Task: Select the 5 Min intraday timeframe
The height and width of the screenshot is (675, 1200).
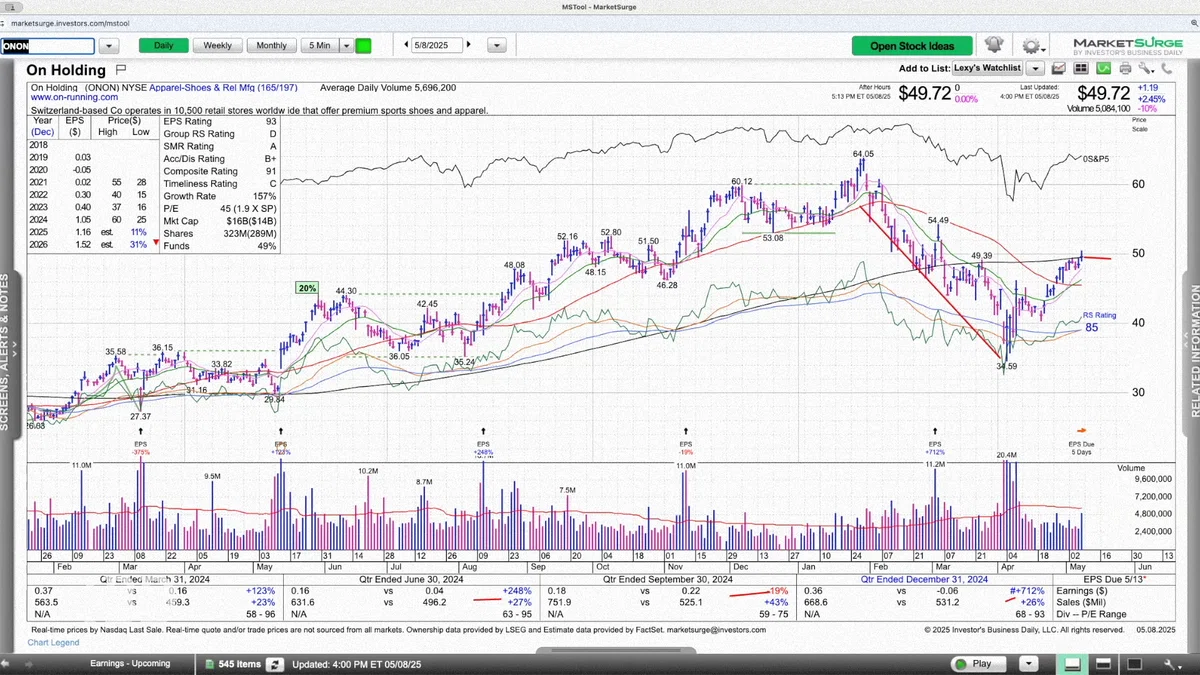Action: [x=320, y=45]
